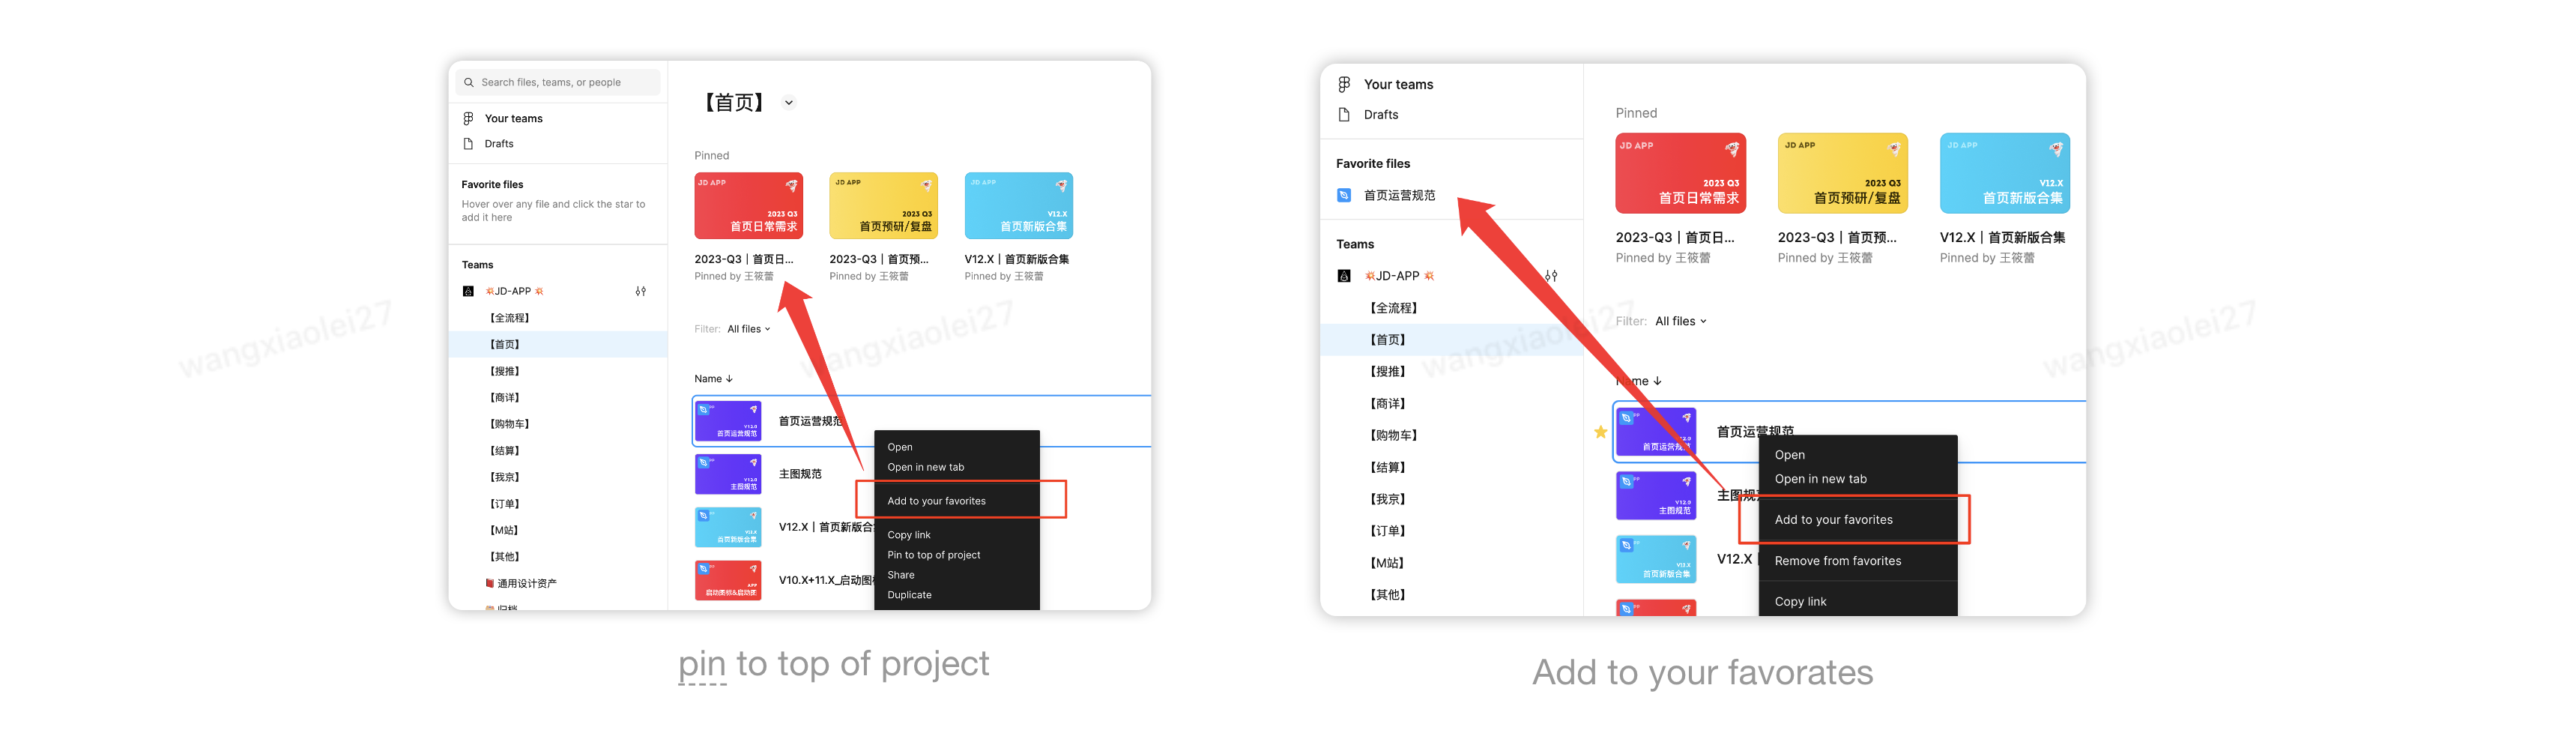The image size is (2576, 742).
Task: Toggle yellow favorite star beside 首页运营规范
Action: pyautogui.click(x=1600, y=432)
